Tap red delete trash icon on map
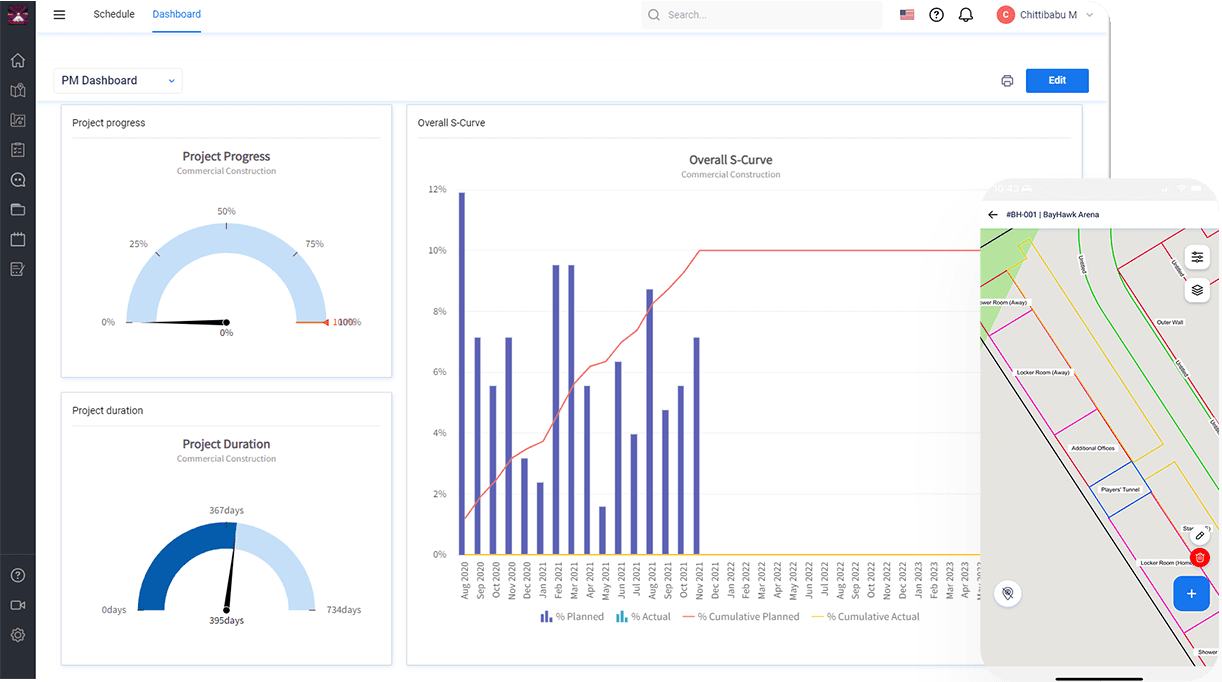The width and height of the screenshot is (1222, 682). (x=1200, y=558)
